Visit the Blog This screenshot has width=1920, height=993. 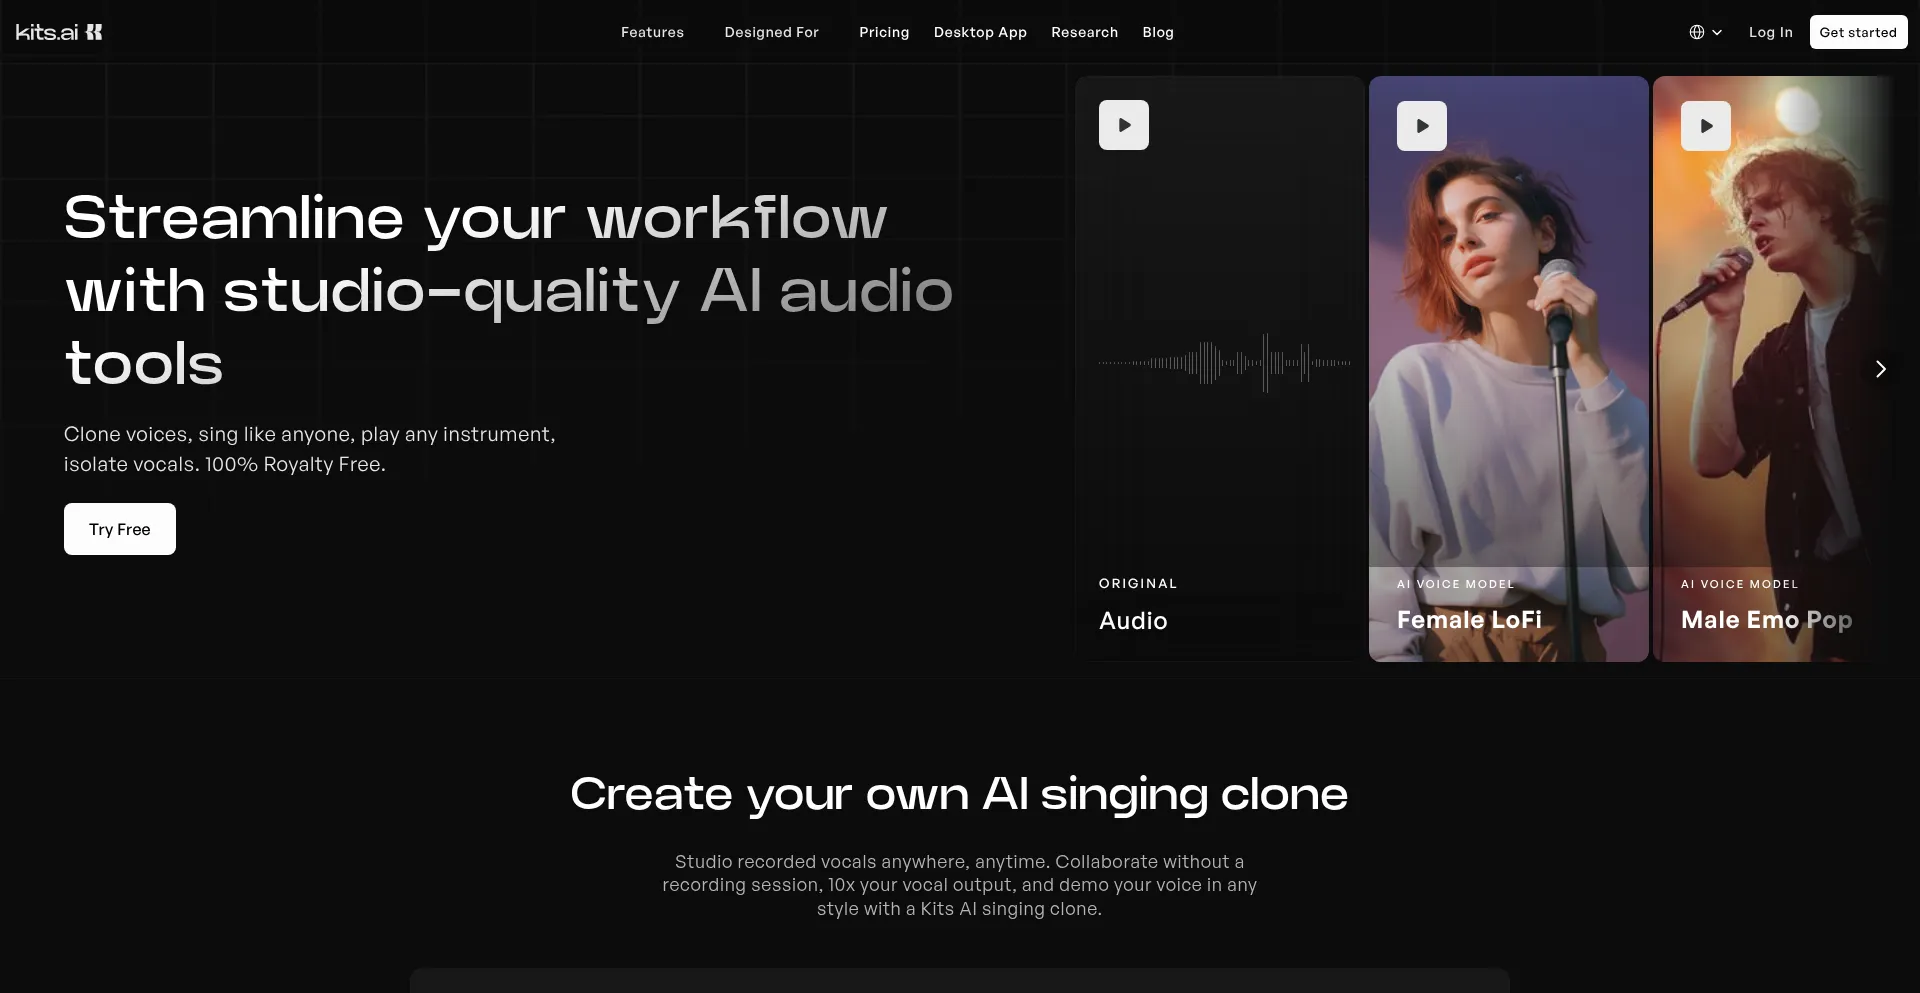(x=1157, y=32)
